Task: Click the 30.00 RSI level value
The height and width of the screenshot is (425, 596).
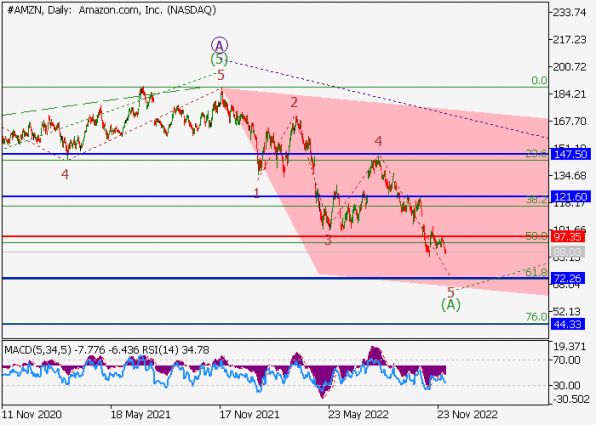Action: [x=566, y=385]
